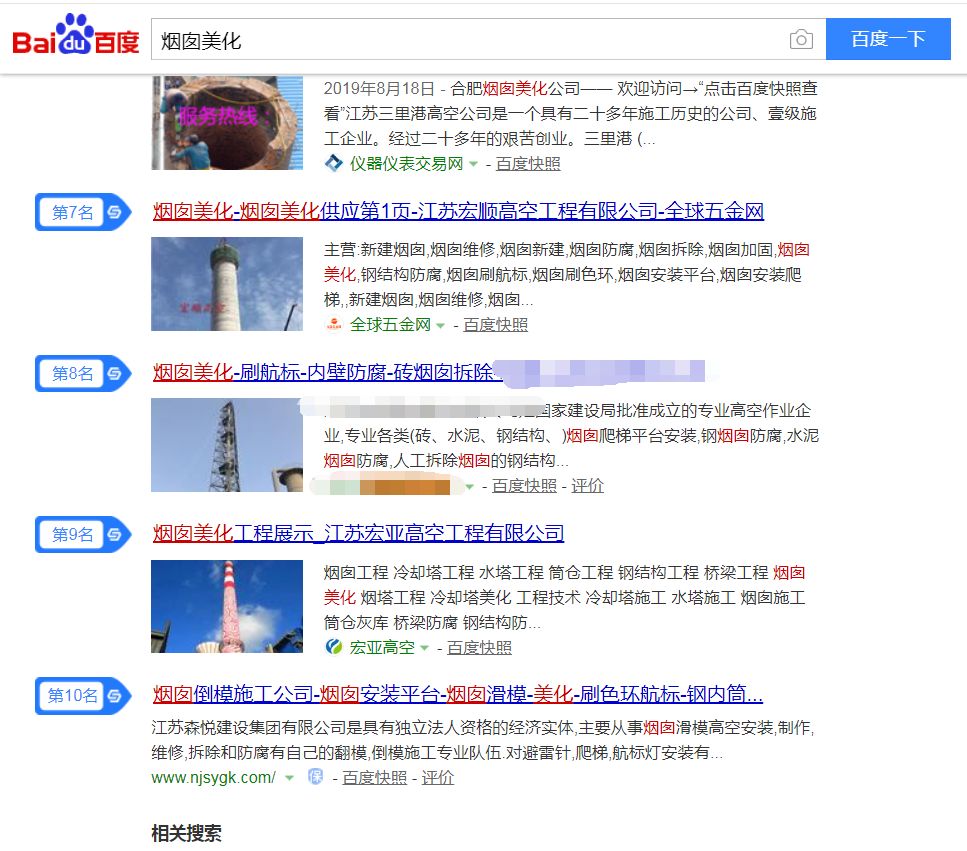
Task: Click 评价 link on njsygk.com result
Action: (x=437, y=778)
